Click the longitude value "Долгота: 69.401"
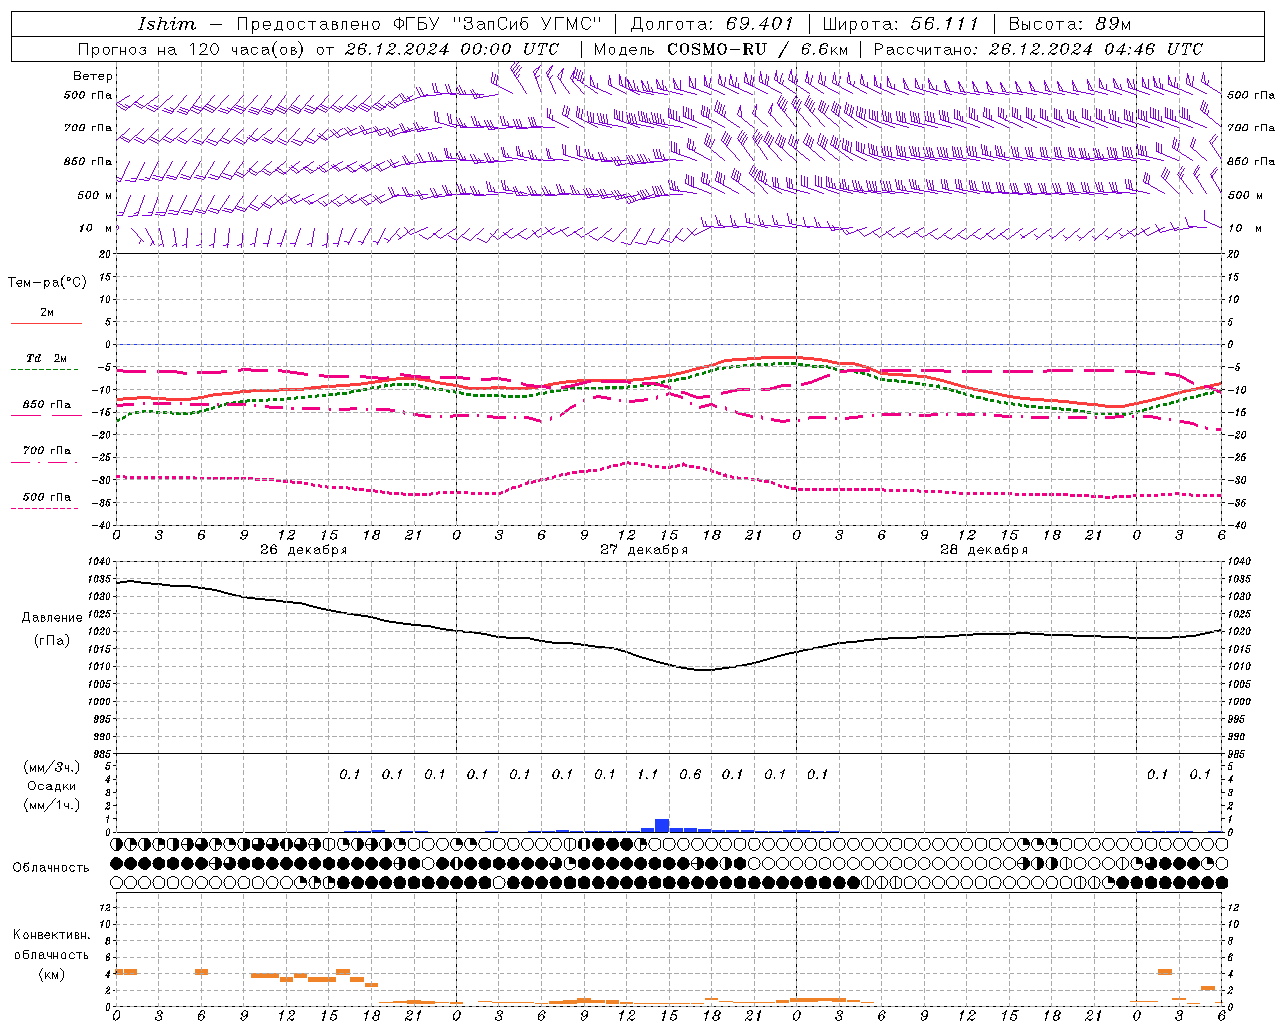Viewport: 1280px width, 1024px height. pyautogui.click(x=712, y=24)
